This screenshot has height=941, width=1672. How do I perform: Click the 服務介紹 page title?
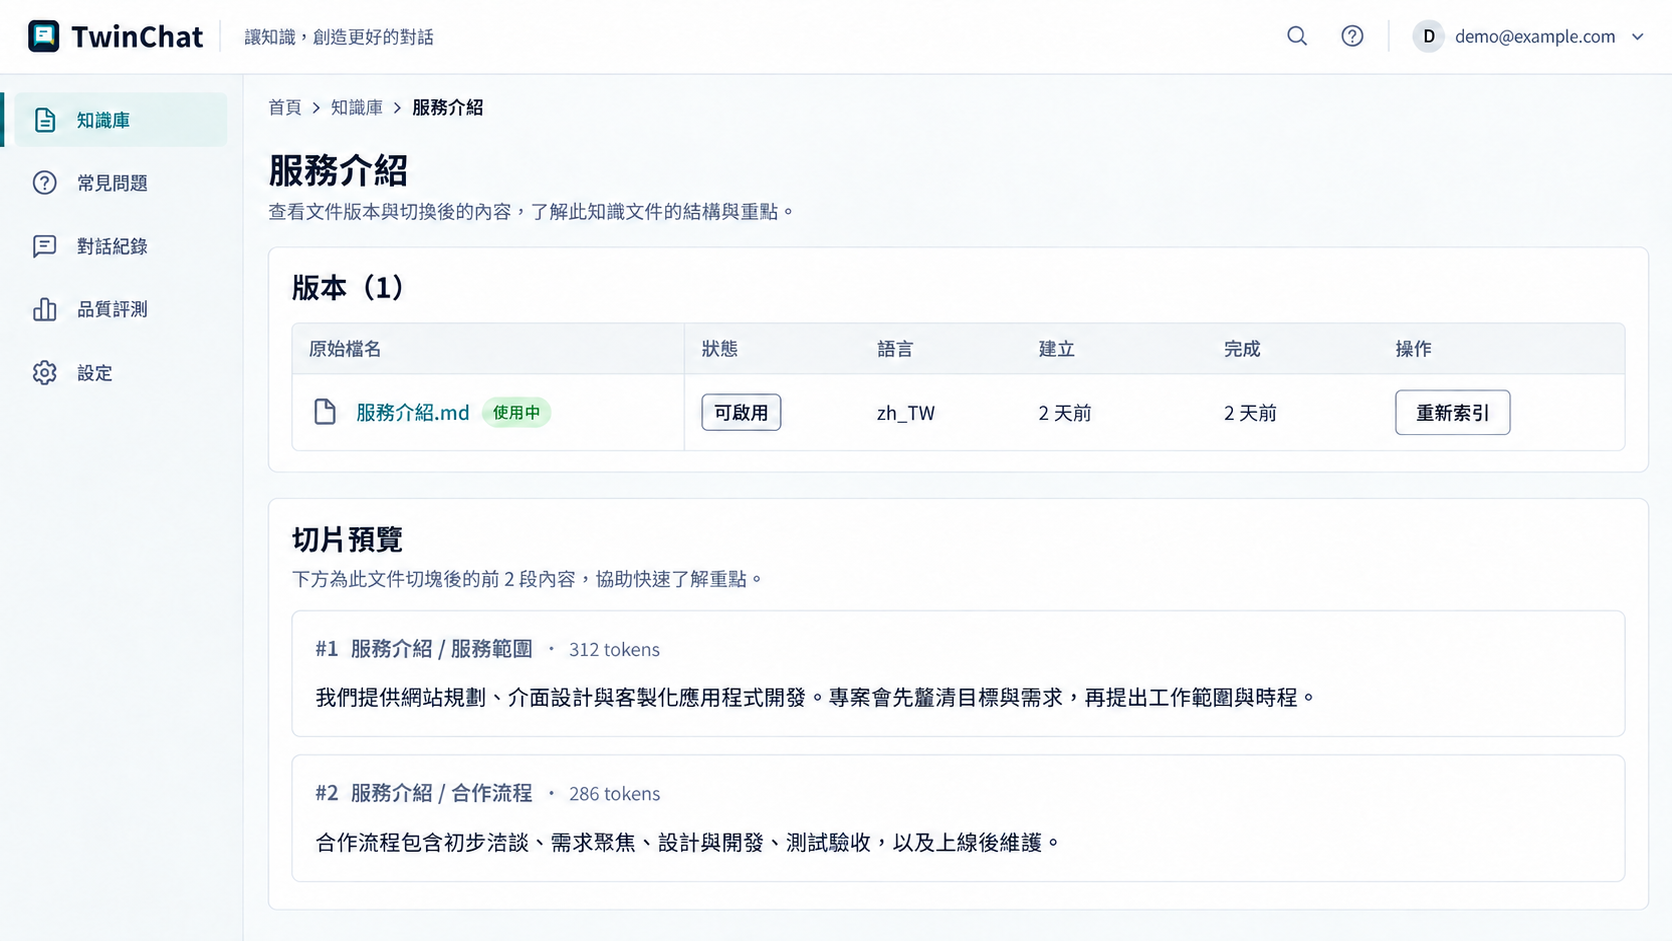point(338,171)
